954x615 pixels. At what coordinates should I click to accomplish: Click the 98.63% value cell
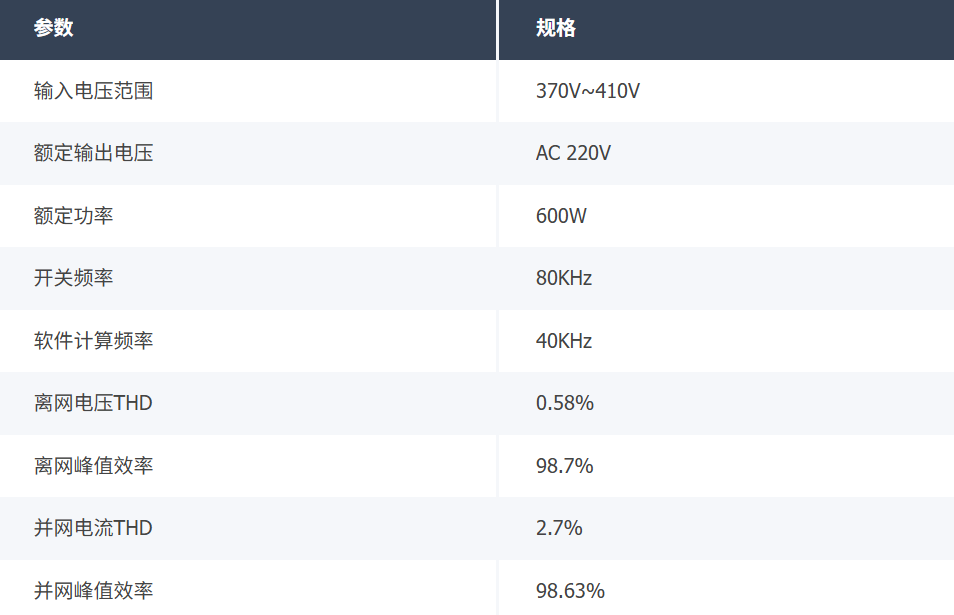point(570,591)
